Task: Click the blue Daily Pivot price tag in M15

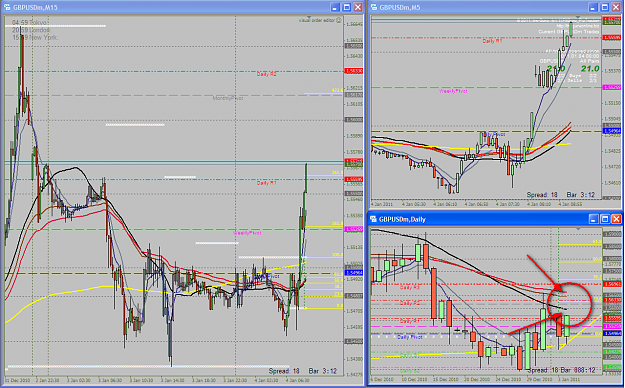Action: 354,273
